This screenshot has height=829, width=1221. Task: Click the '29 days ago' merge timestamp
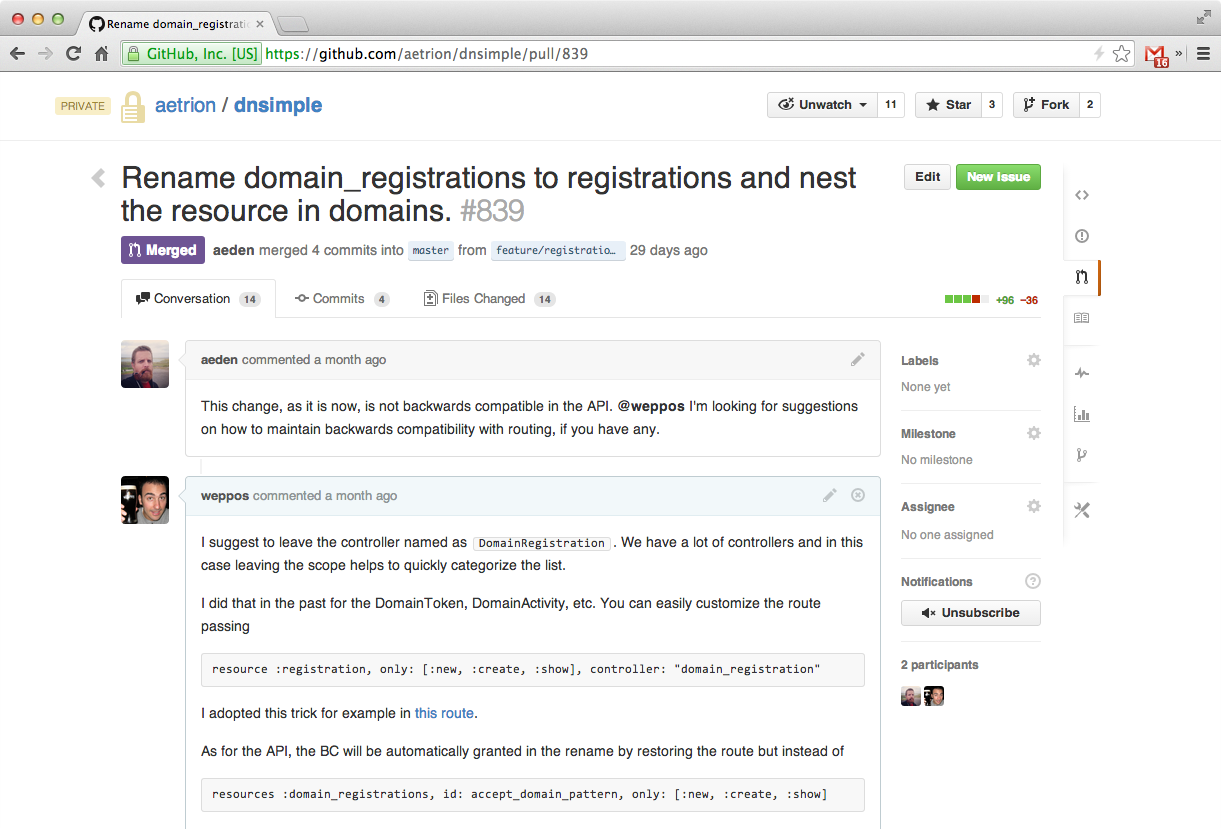pyautogui.click(x=668, y=250)
